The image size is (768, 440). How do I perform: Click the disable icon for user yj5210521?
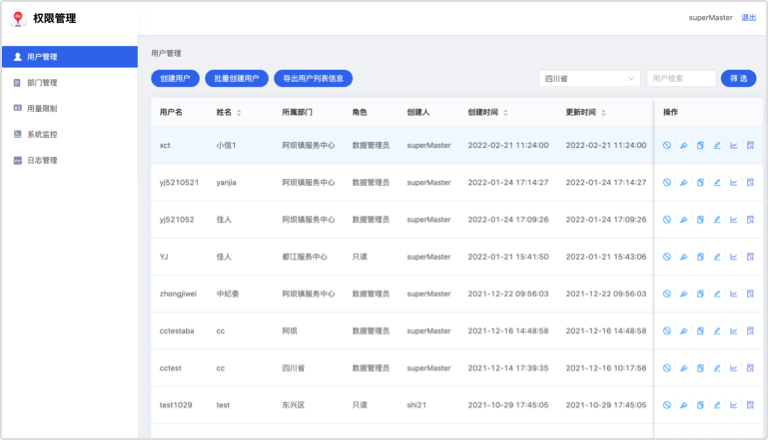click(667, 183)
